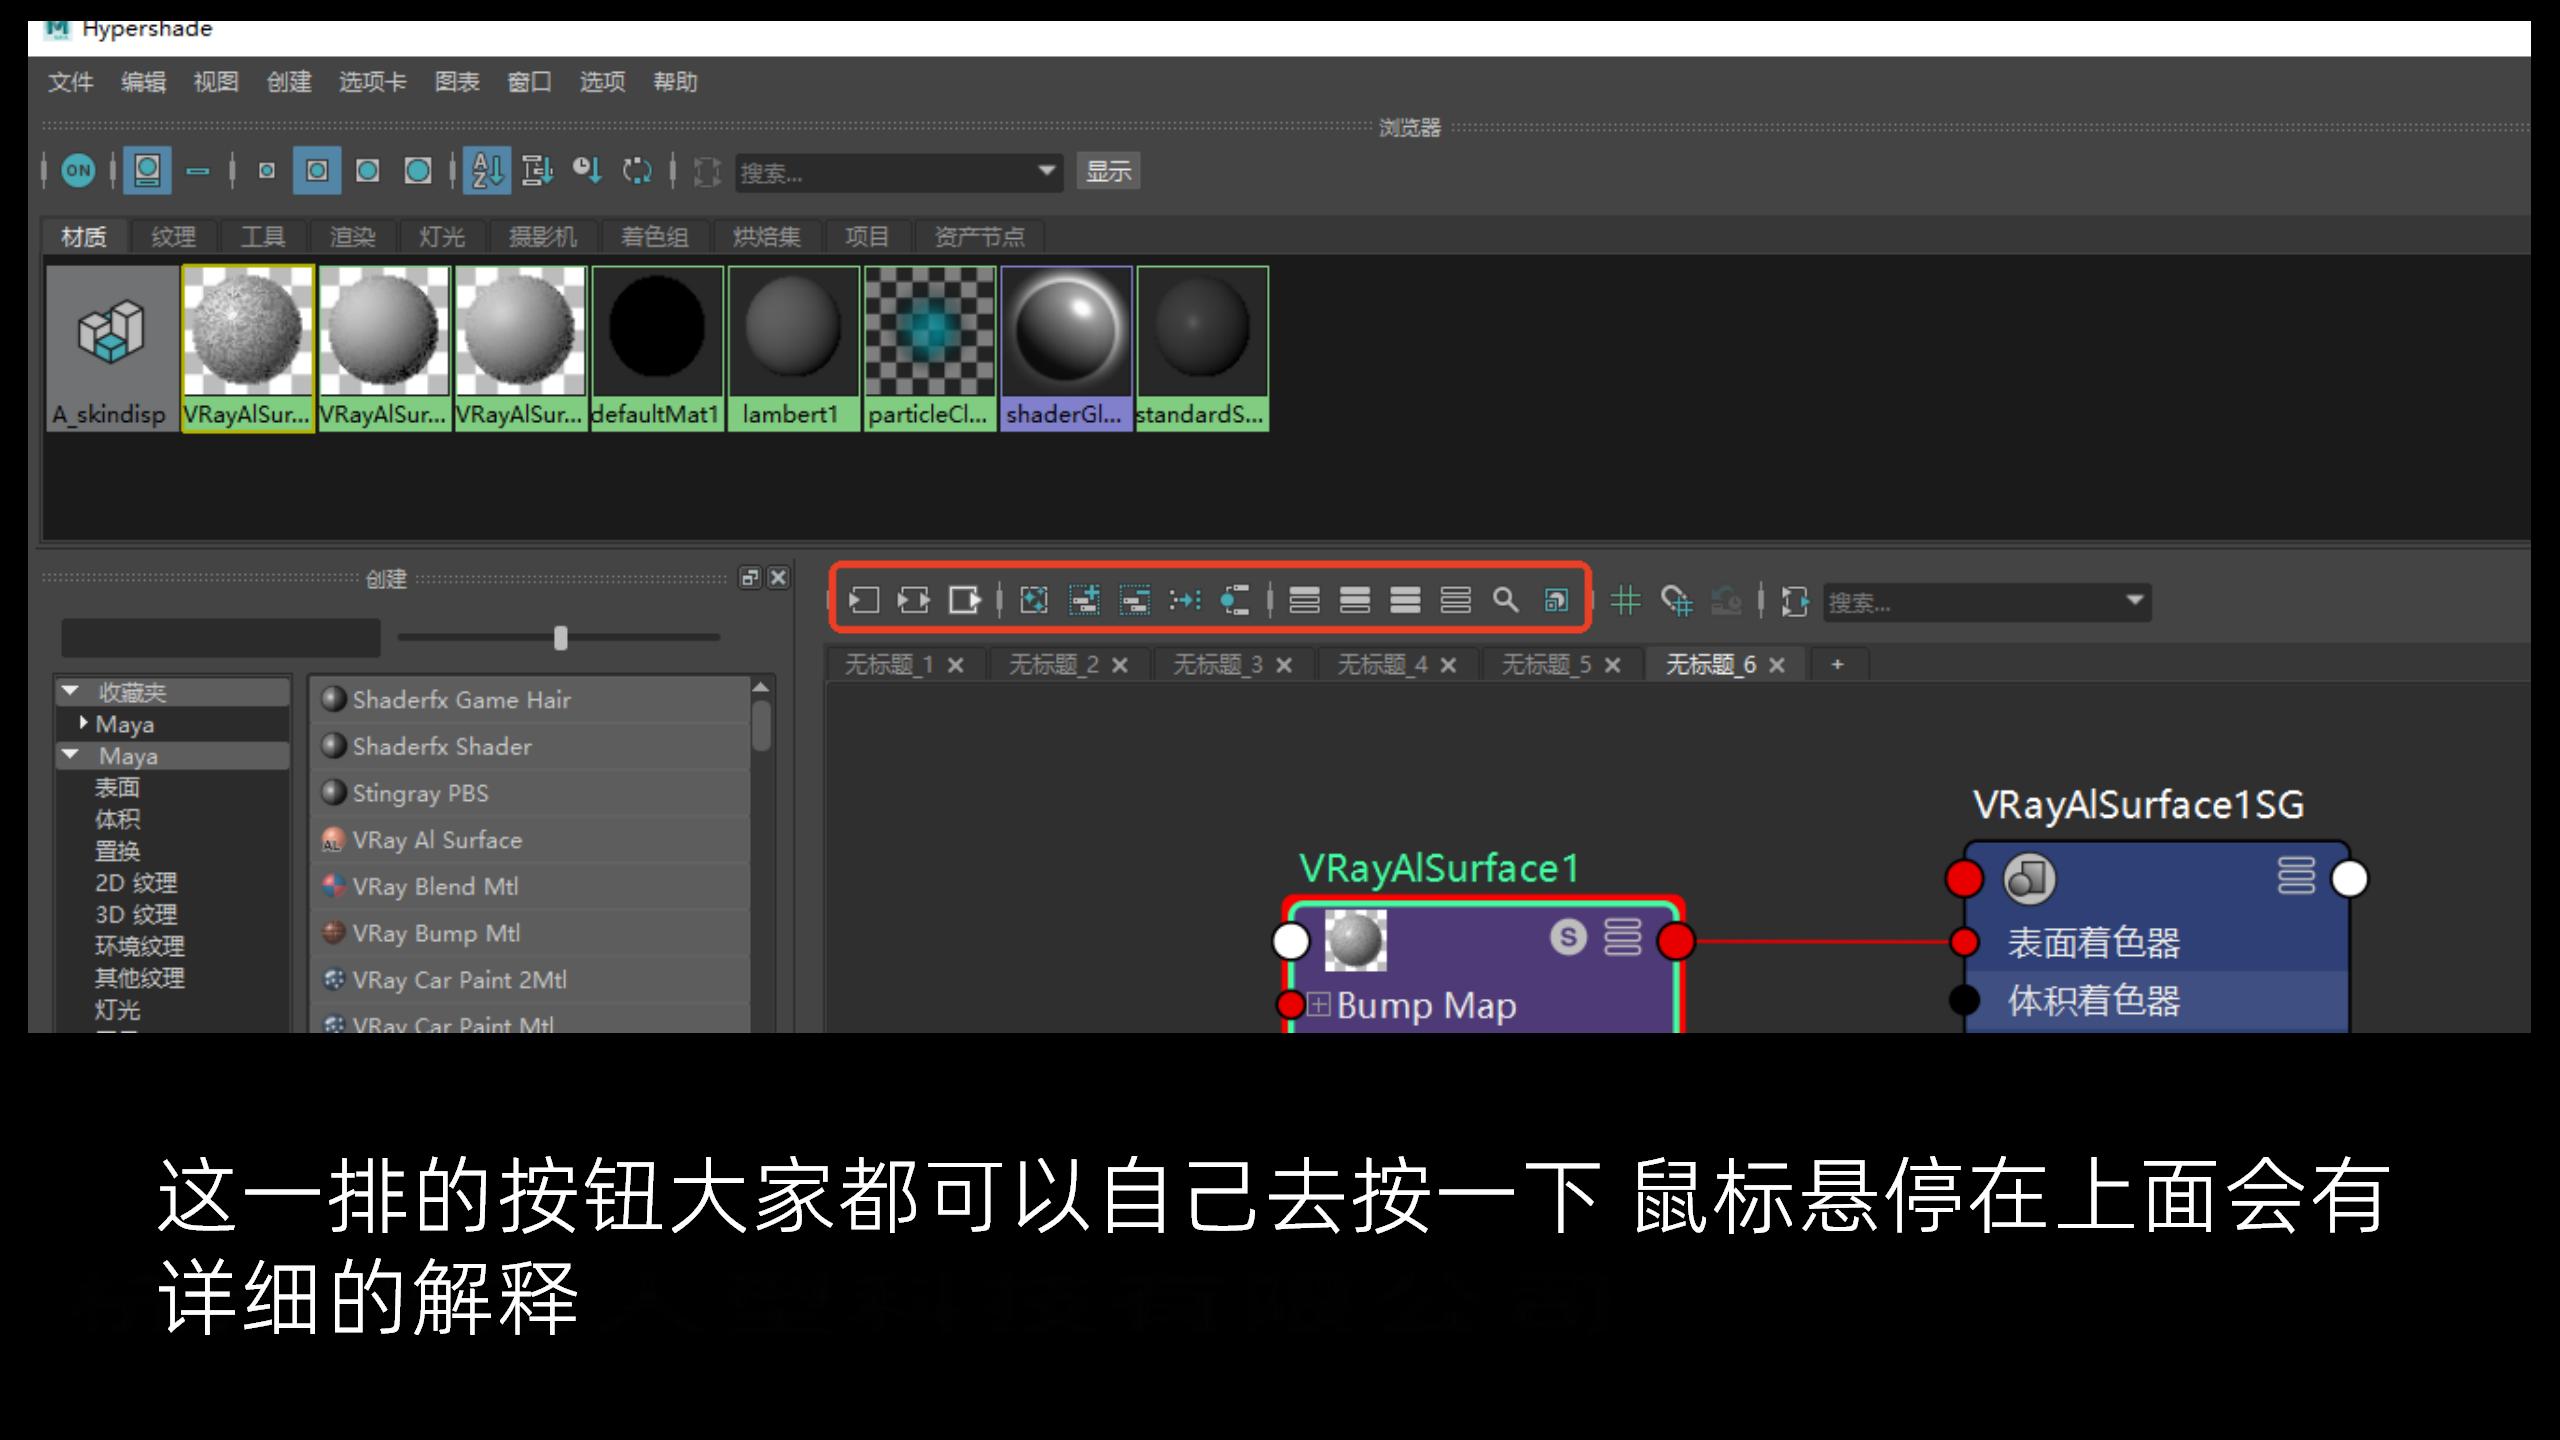The width and height of the screenshot is (2560, 1440).
Task: Set nodes to full view mode
Action: click(x=1405, y=600)
